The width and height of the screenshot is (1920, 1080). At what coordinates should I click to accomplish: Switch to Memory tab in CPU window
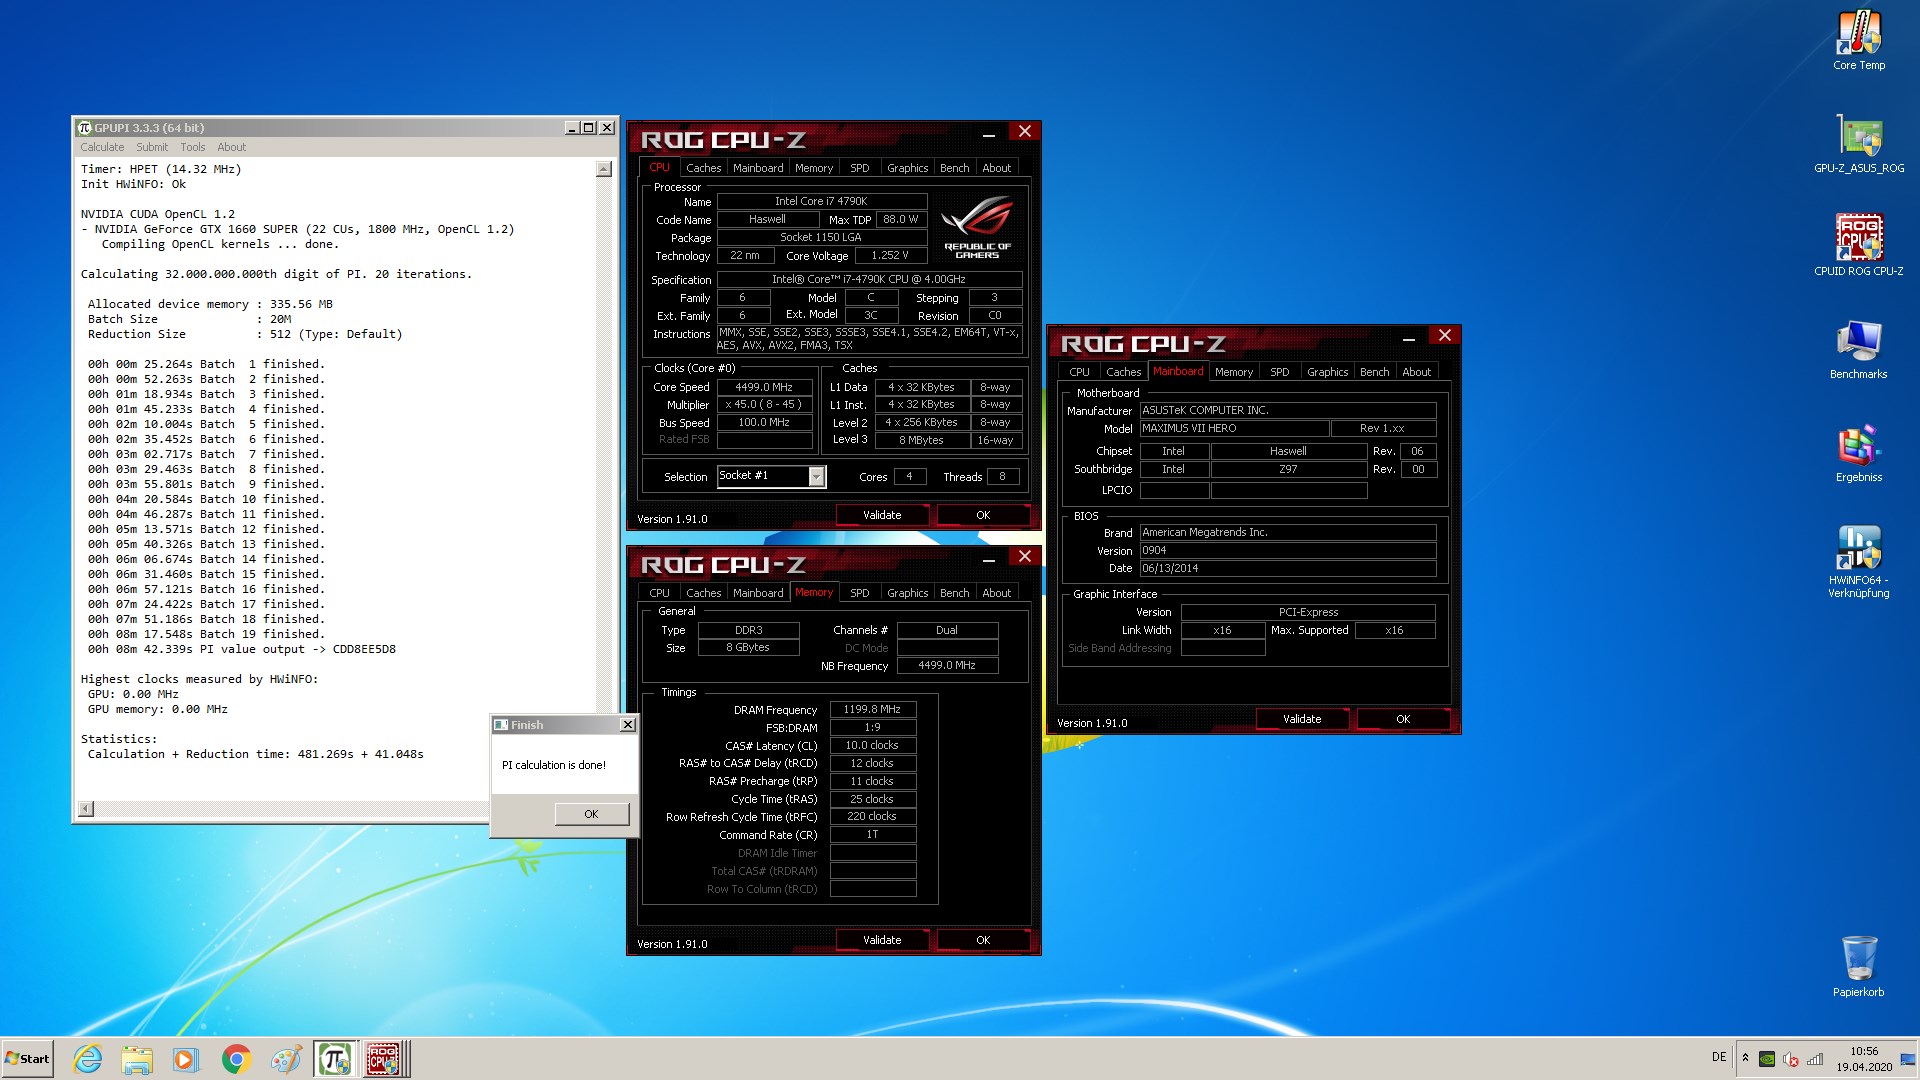(x=813, y=168)
